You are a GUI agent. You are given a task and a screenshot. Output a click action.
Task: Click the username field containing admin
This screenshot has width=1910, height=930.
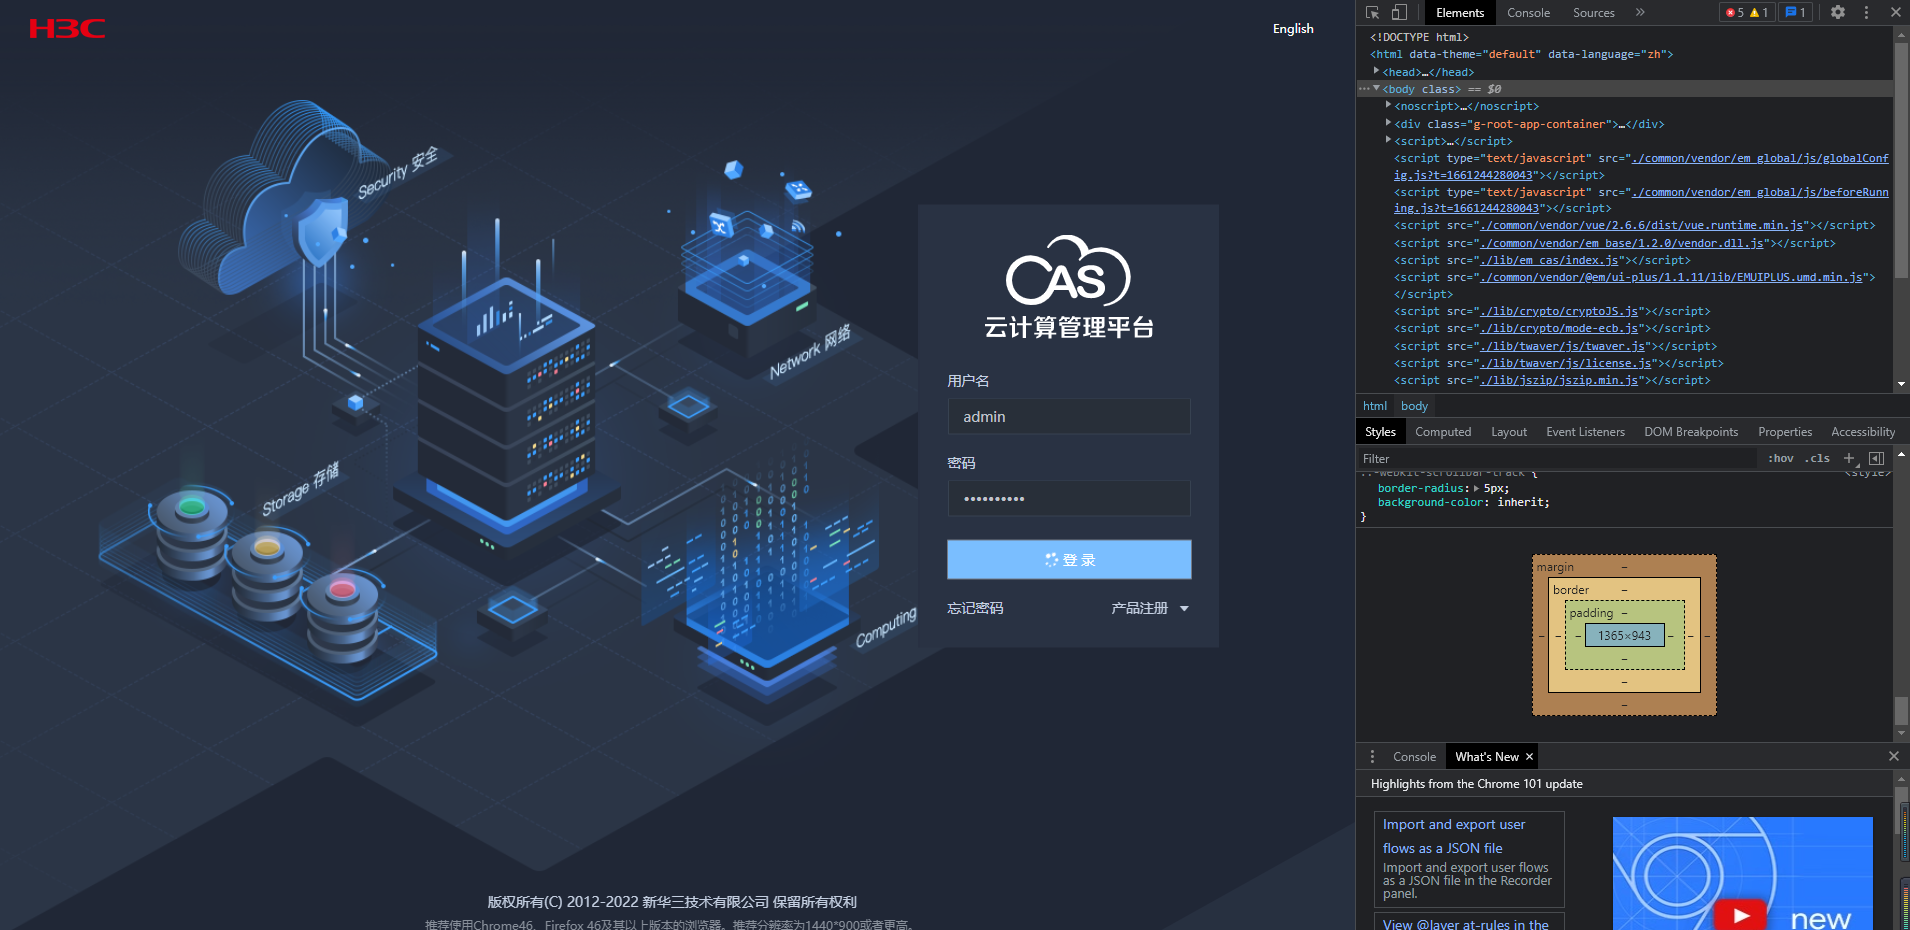click(1069, 417)
